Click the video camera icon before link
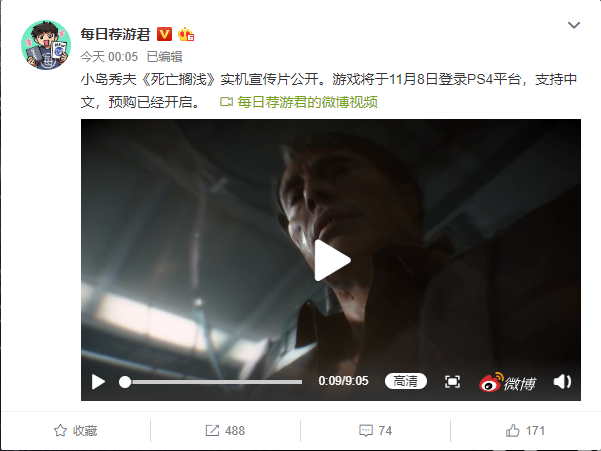The width and height of the screenshot is (601, 451). click(x=226, y=102)
